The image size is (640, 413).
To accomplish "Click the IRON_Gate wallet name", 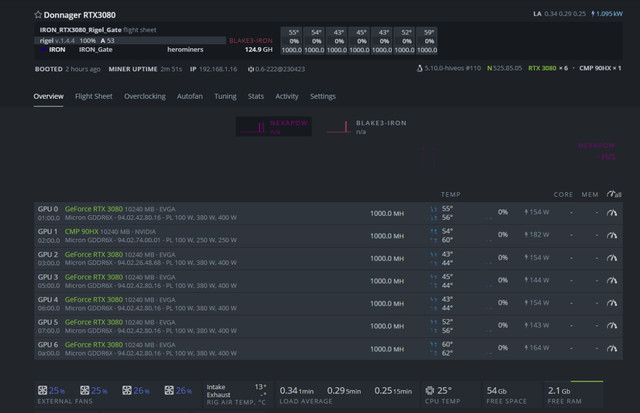I will coord(96,49).
